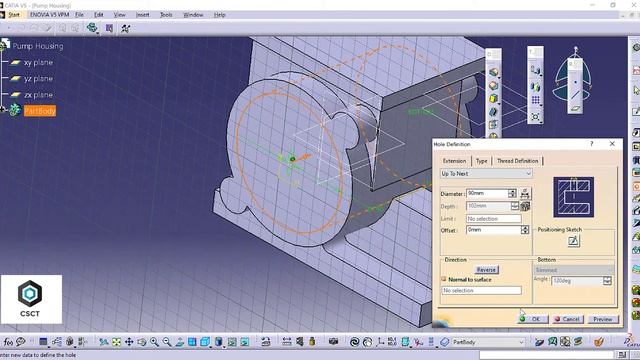This screenshot has width=640, height=360.
Task: Click the Formula f(x) icon
Action: pos(8,342)
